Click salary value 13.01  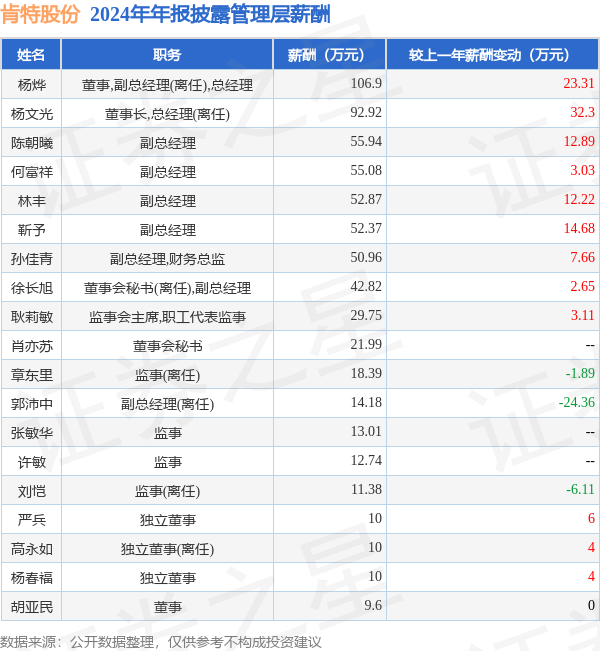point(366,432)
